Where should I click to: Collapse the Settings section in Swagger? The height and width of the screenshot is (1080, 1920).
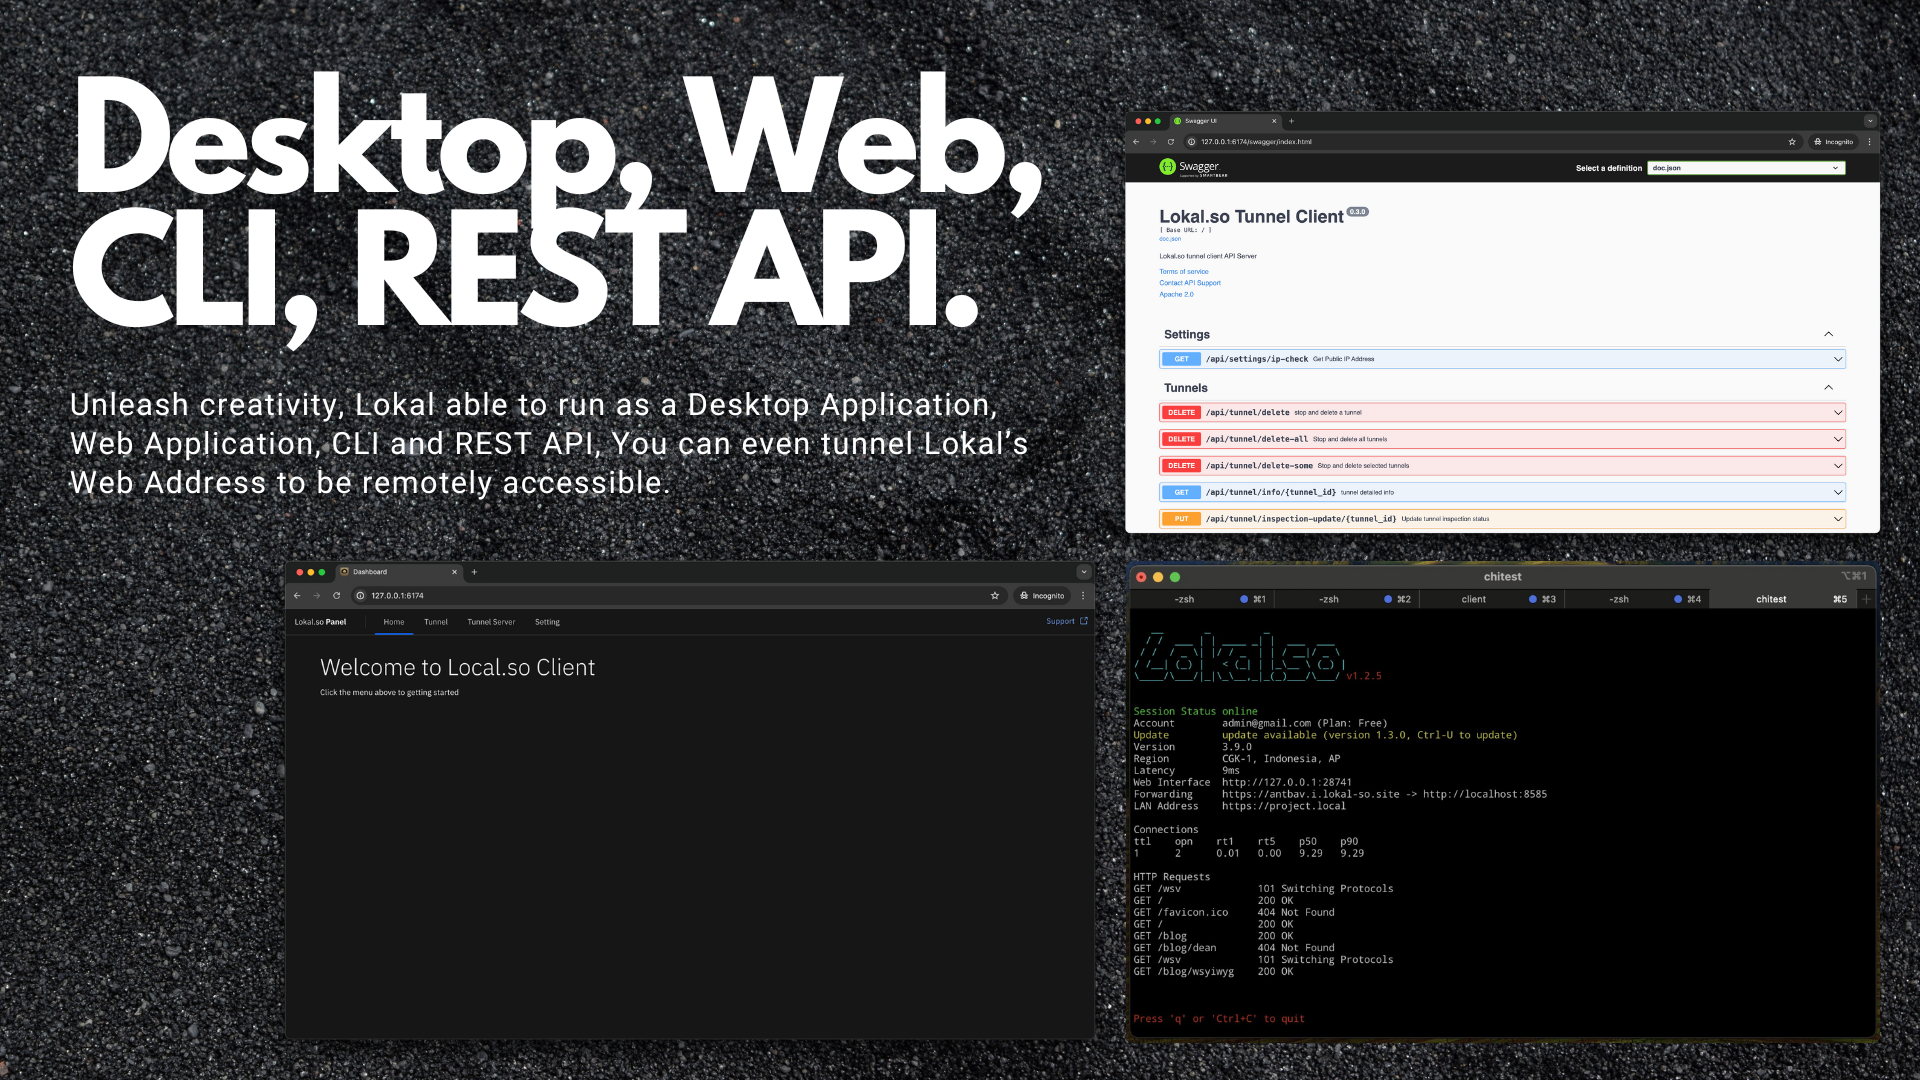[1828, 334]
